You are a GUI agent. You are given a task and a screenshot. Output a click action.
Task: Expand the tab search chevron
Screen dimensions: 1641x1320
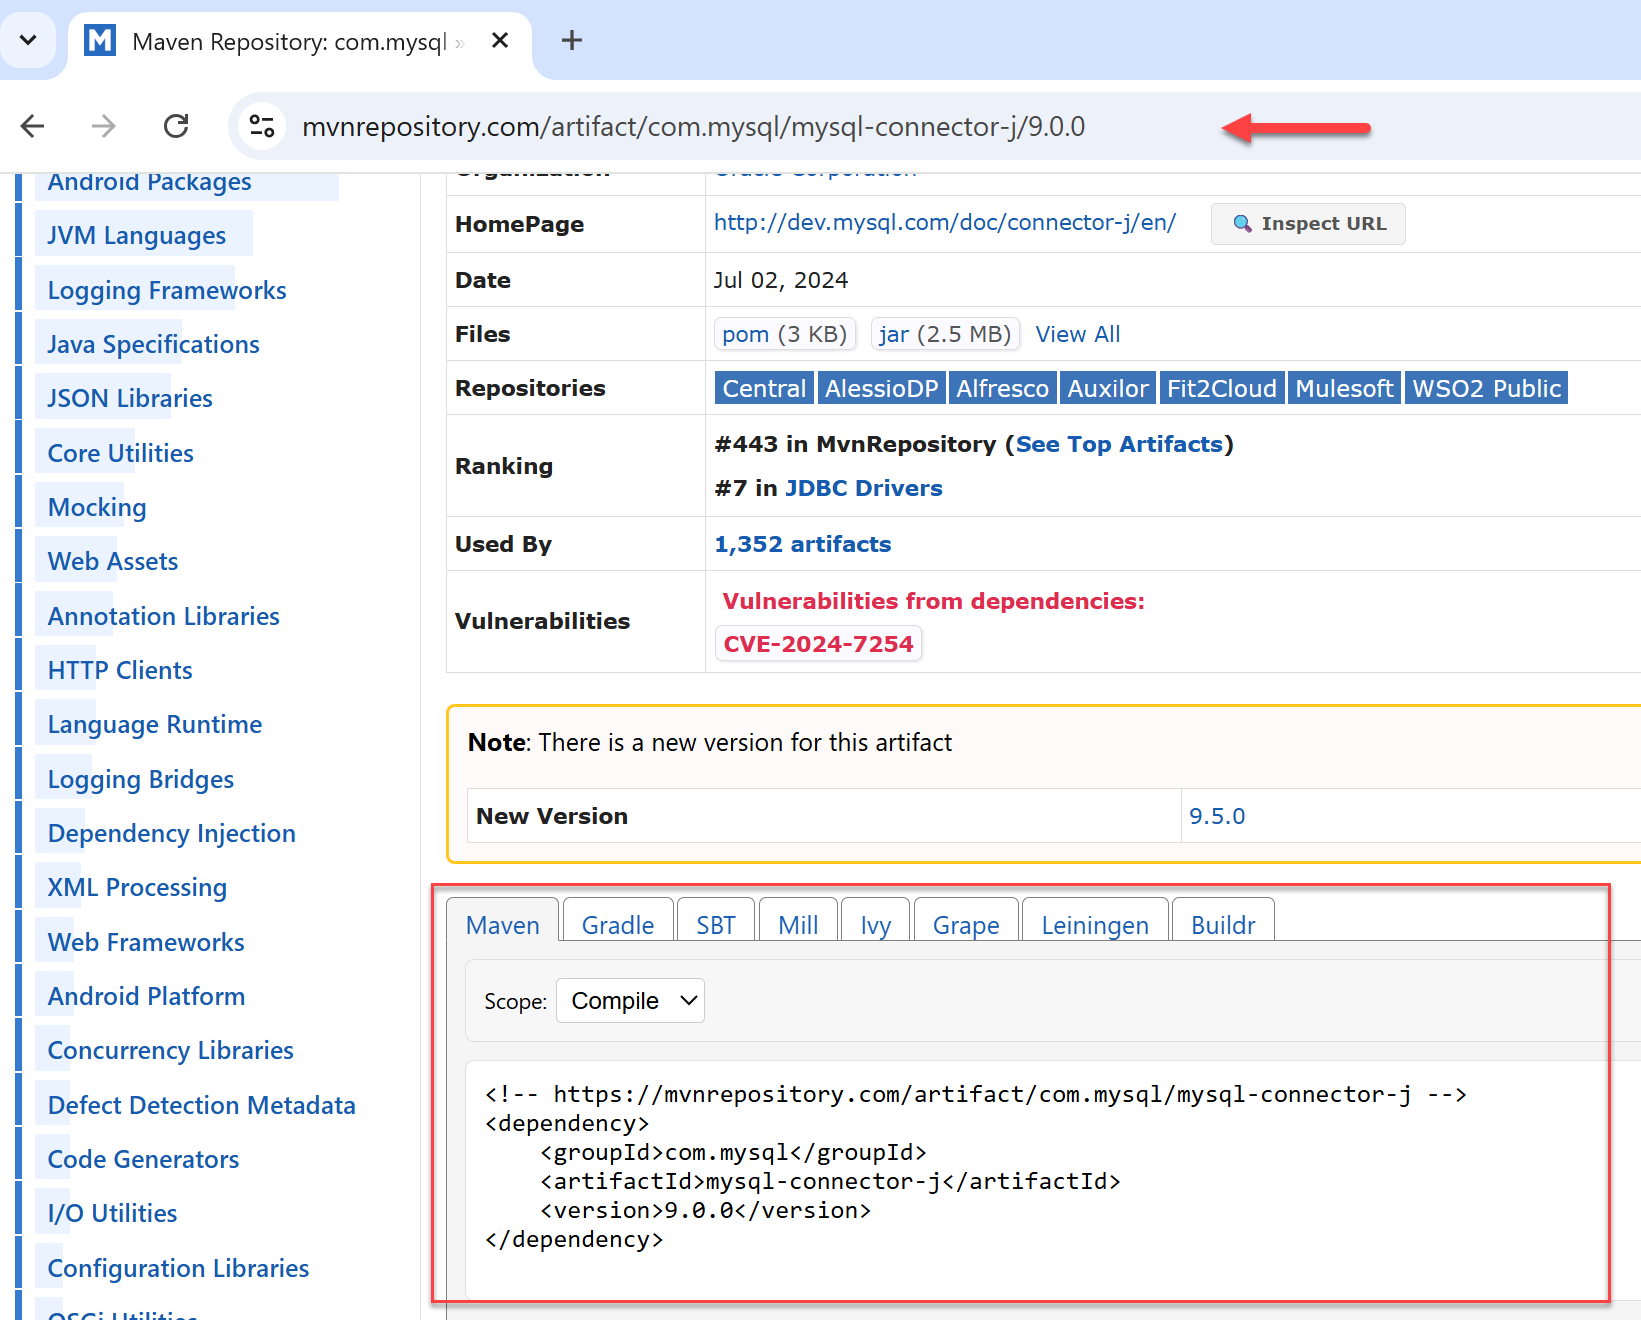(x=28, y=41)
